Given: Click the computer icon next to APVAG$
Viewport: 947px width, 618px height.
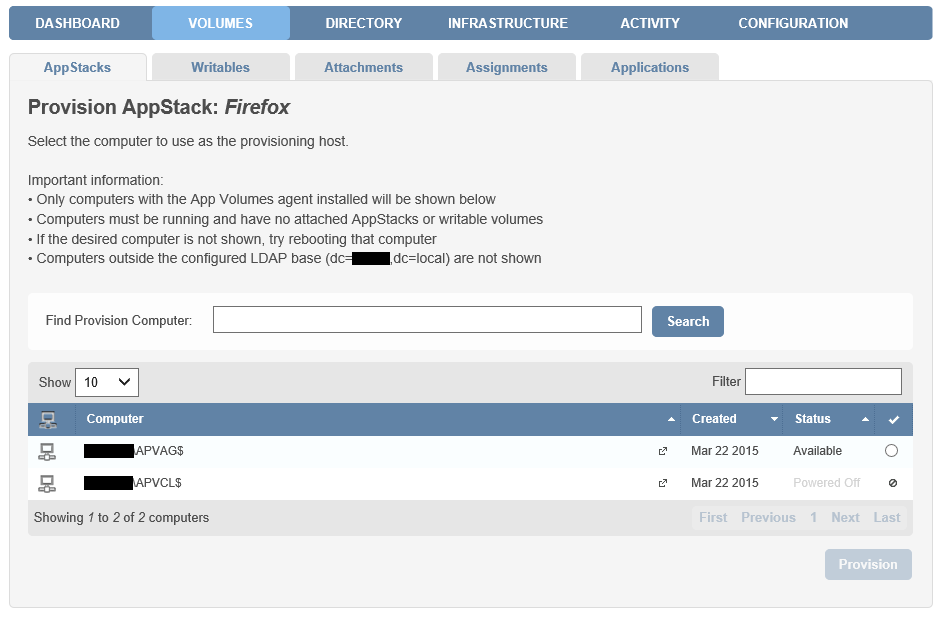Looking at the screenshot, I should point(47,451).
